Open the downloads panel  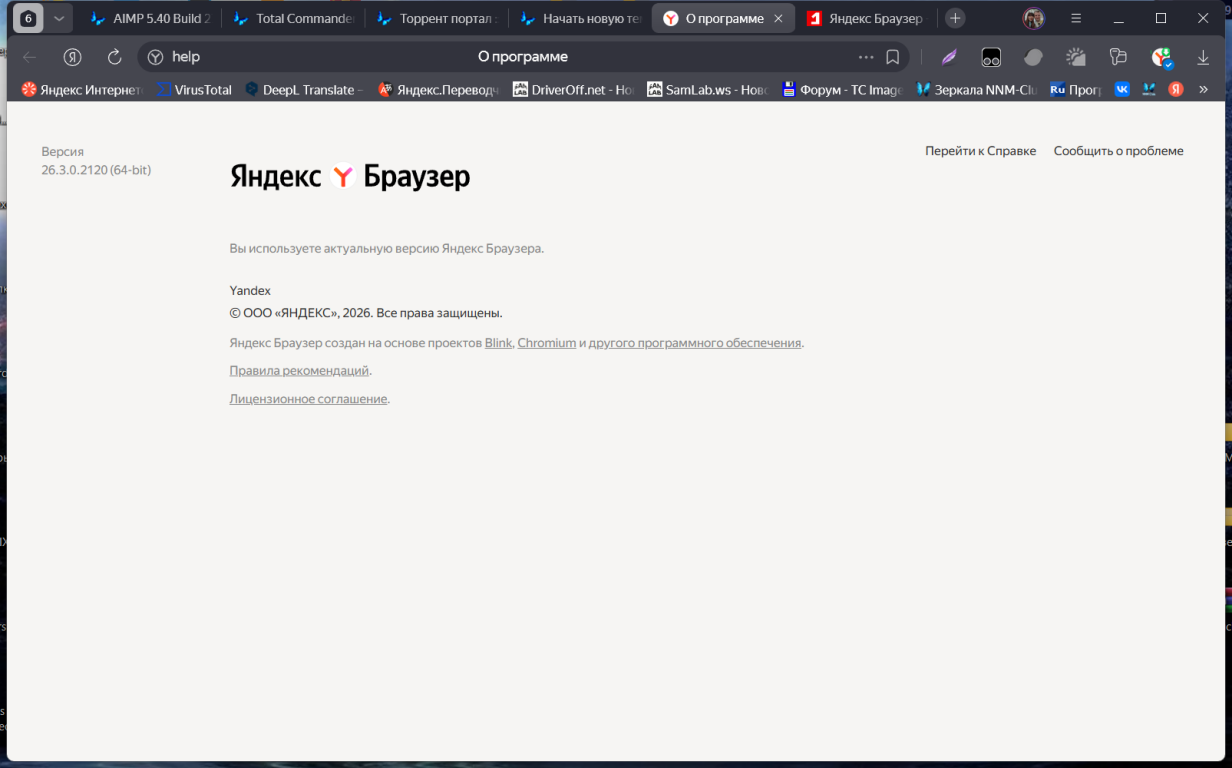pyautogui.click(x=1203, y=57)
